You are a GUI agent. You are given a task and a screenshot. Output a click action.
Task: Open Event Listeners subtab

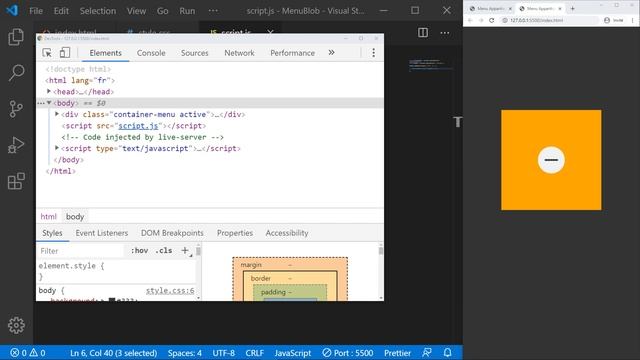tap(102, 233)
